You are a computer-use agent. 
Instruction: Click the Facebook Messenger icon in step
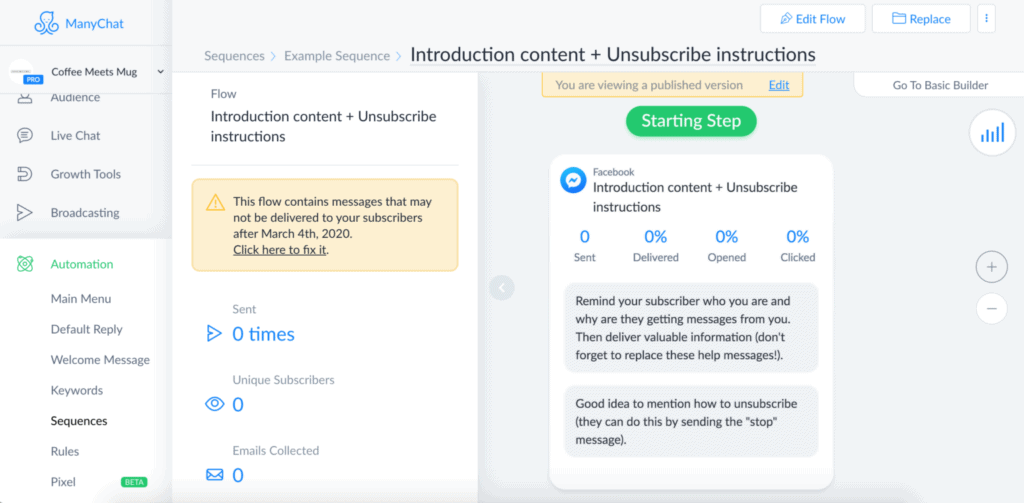pos(573,180)
